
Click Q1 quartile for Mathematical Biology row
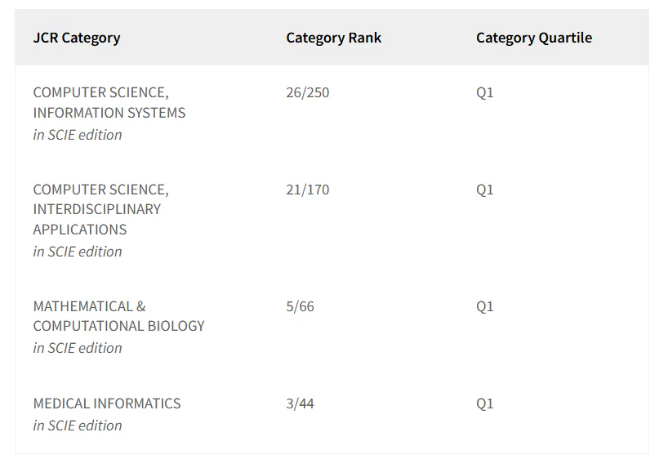[485, 306]
